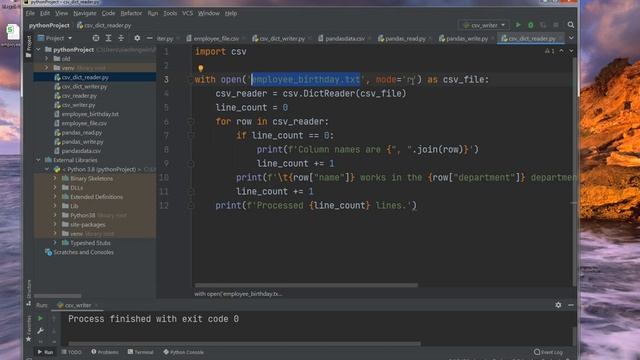Expand Binary Skeletons folder
Screen dimensions: 640x360
click(x=55, y=178)
